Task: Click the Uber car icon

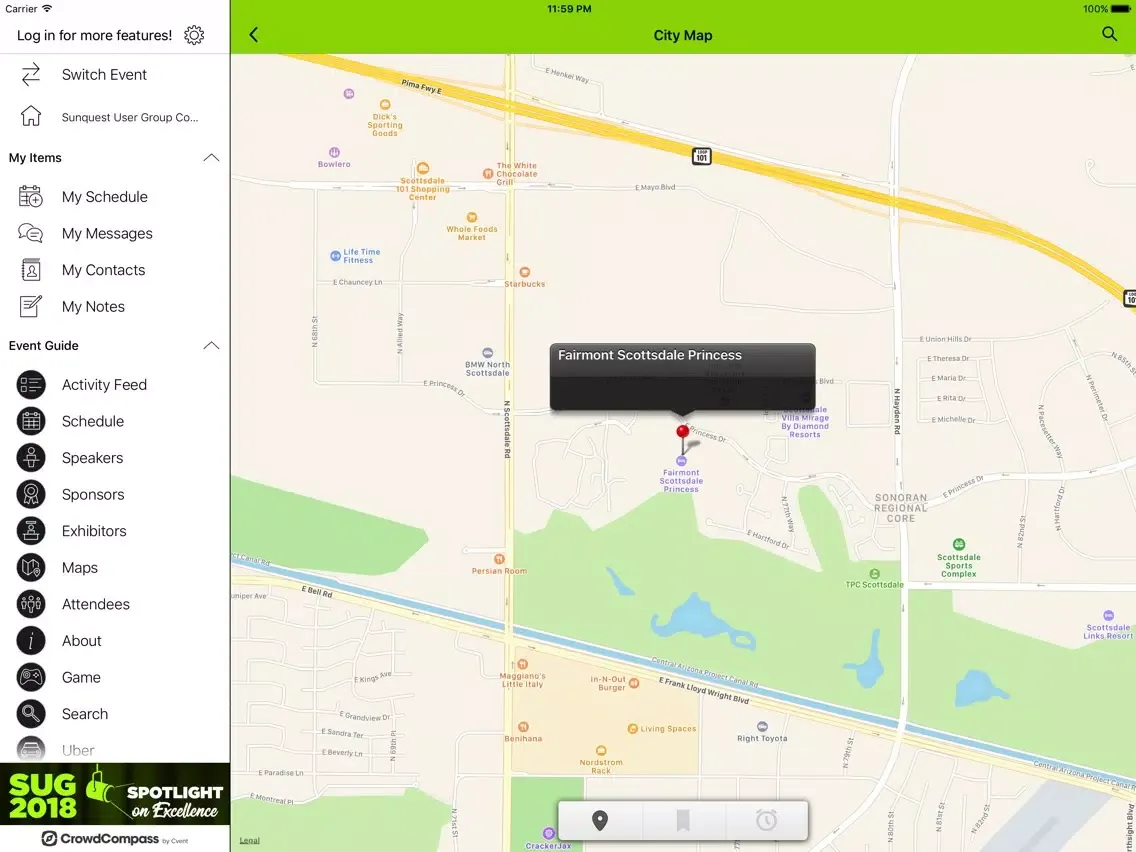Action: point(30,749)
